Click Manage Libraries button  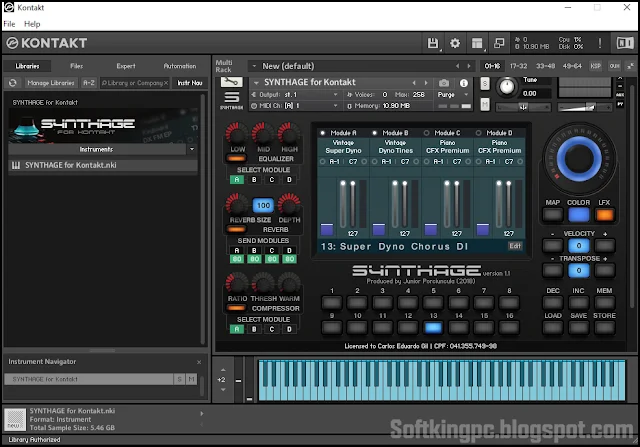(51, 83)
